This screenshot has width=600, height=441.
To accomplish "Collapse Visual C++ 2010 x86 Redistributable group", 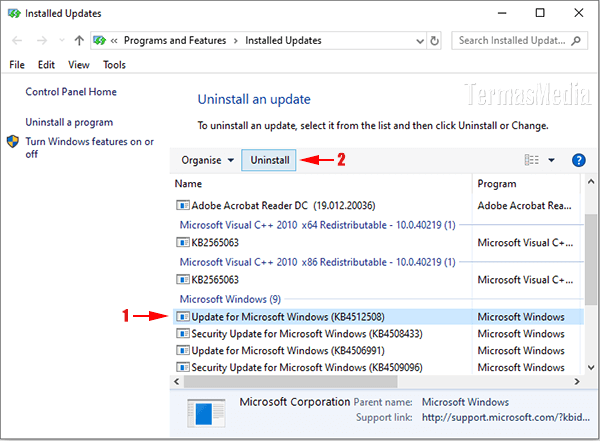I will click(x=318, y=262).
